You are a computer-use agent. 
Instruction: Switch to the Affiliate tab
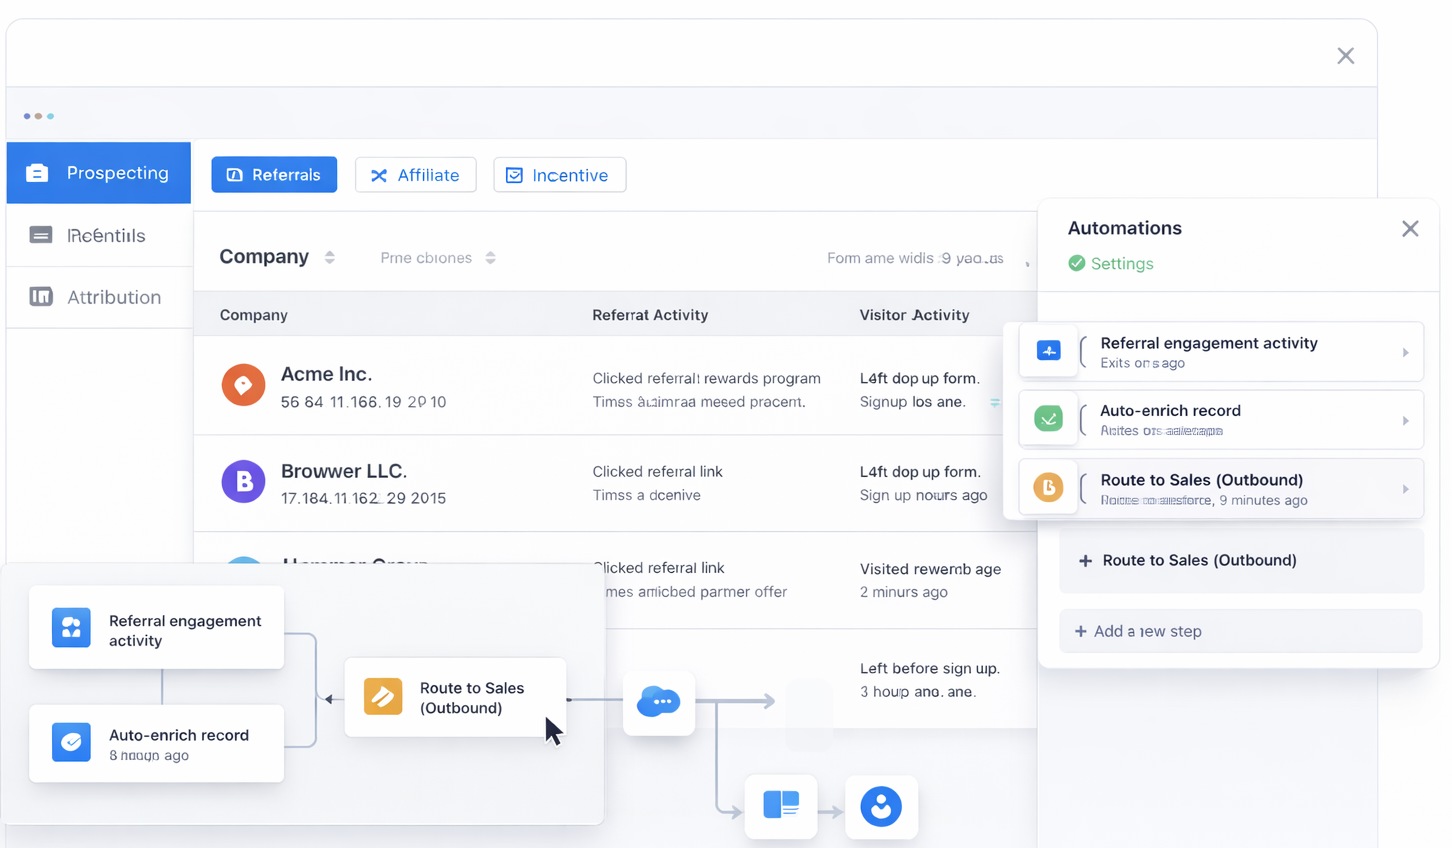[415, 175]
